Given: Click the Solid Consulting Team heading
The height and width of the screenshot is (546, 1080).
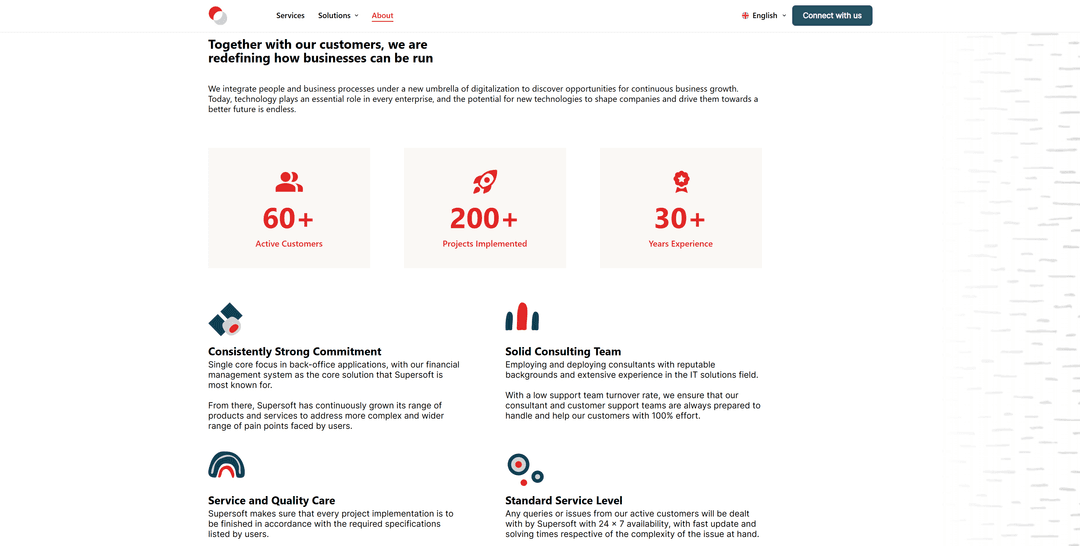Looking at the screenshot, I should pyautogui.click(x=563, y=352).
